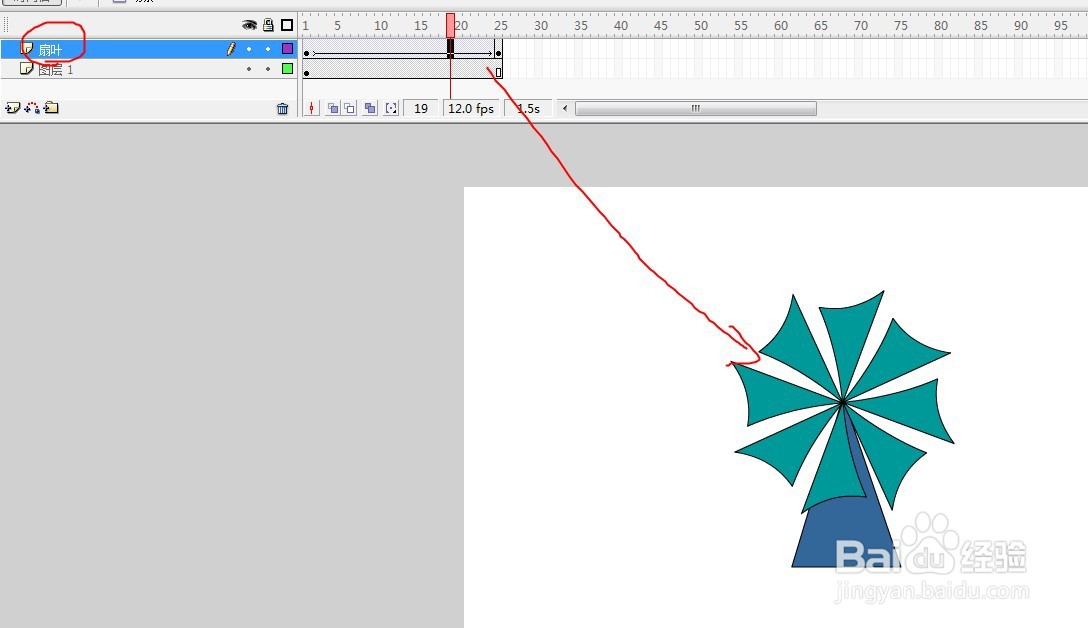Toggle show/hide all layers eye icon

pos(249,25)
